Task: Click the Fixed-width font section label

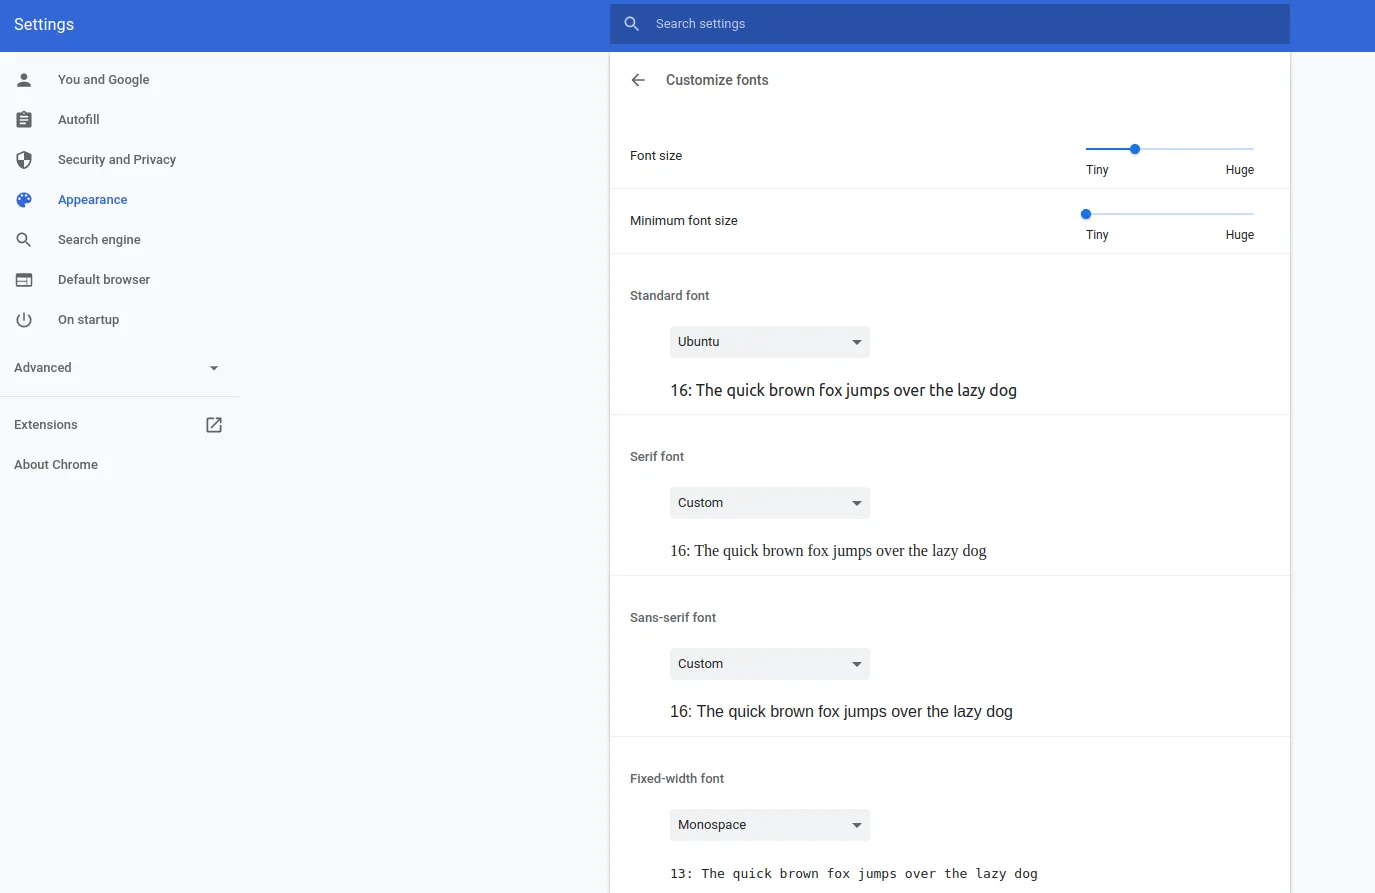Action: pyautogui.click(x=677, y=779)
